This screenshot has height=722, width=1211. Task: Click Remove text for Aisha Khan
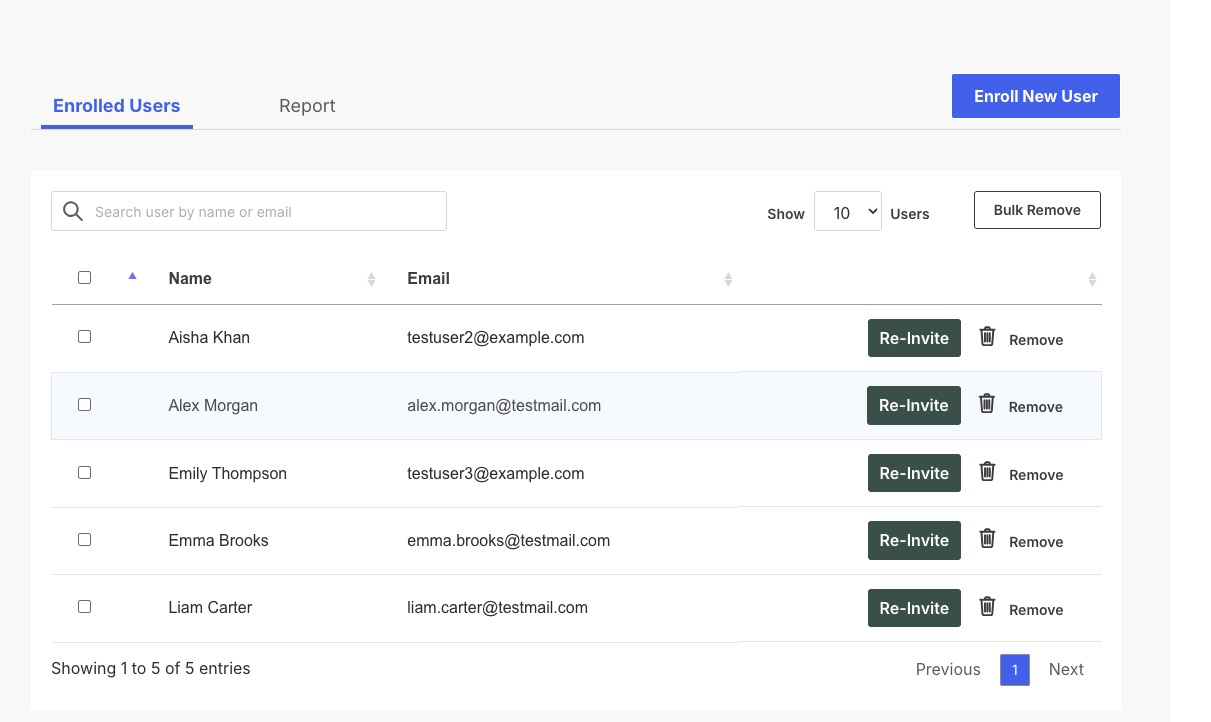1036,340
